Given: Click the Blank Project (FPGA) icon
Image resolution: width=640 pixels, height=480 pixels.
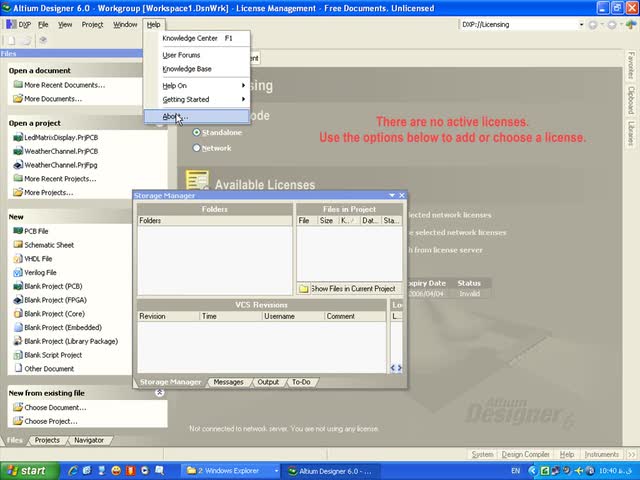Looking at the screenshot, I should (x=18, y=300).
